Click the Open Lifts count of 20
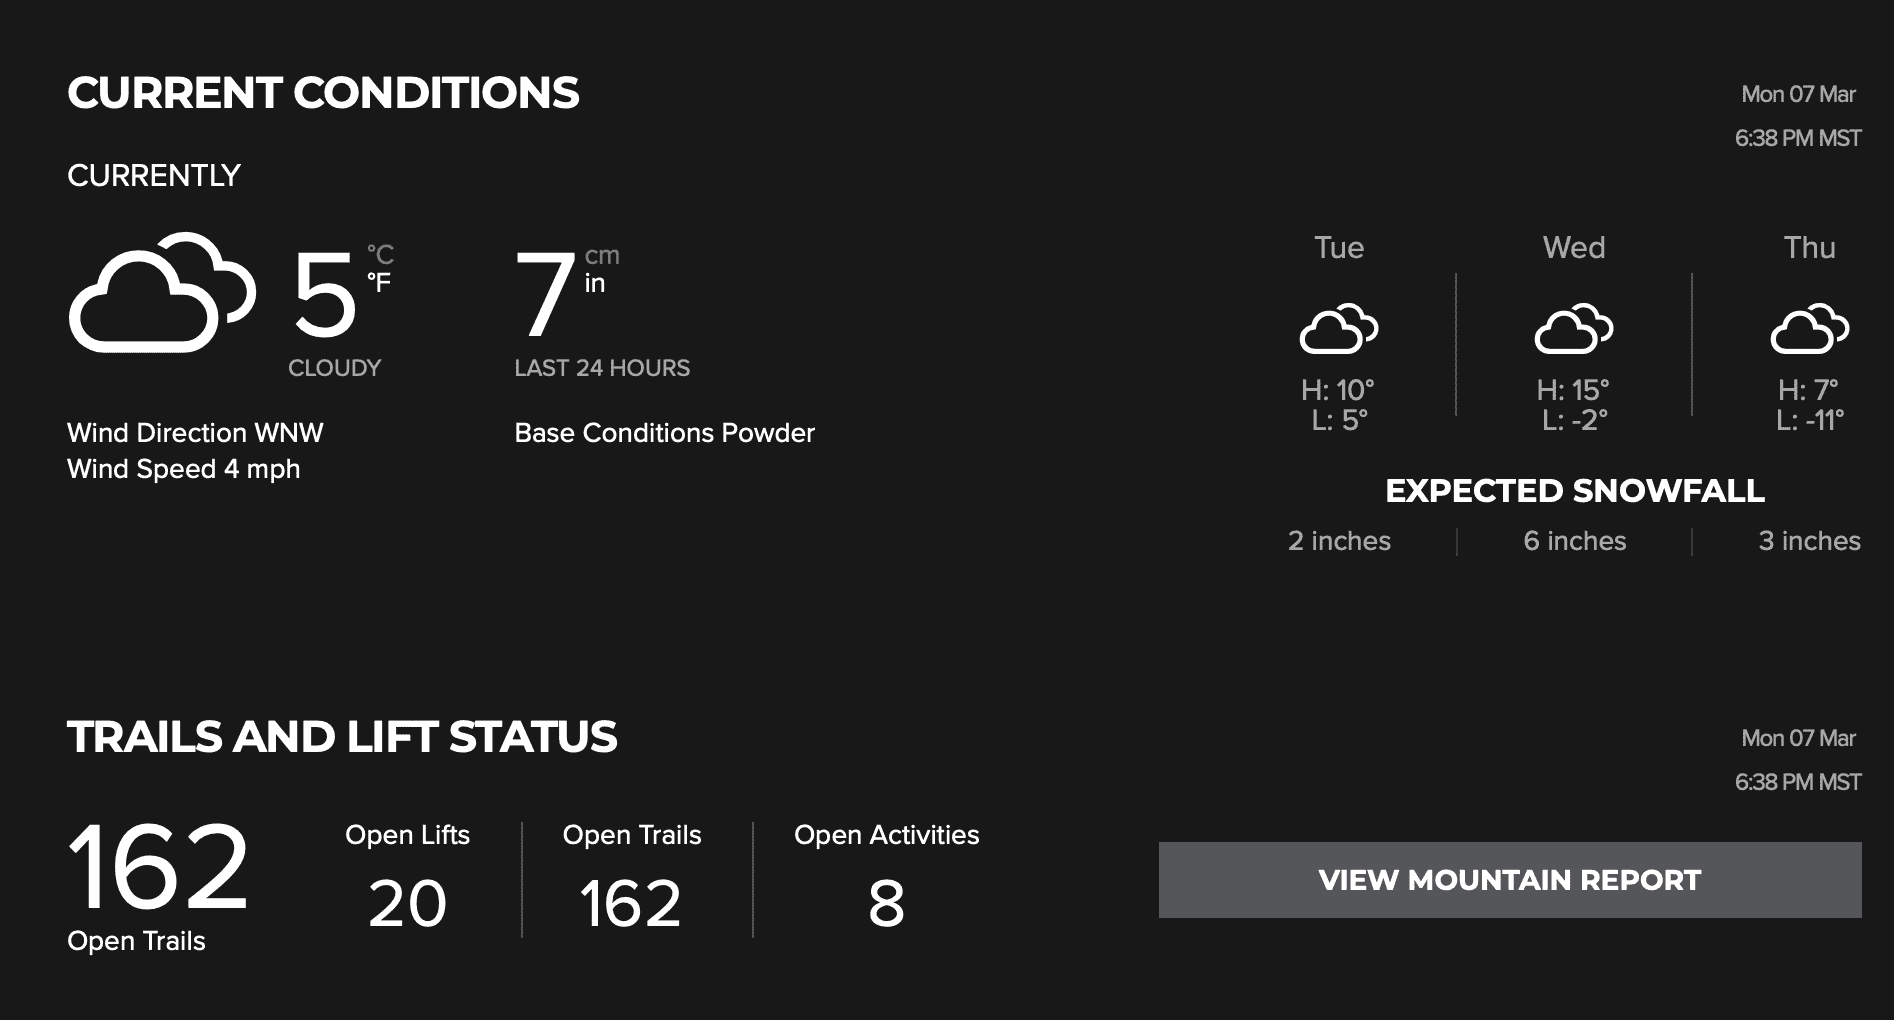 (407, 904)
